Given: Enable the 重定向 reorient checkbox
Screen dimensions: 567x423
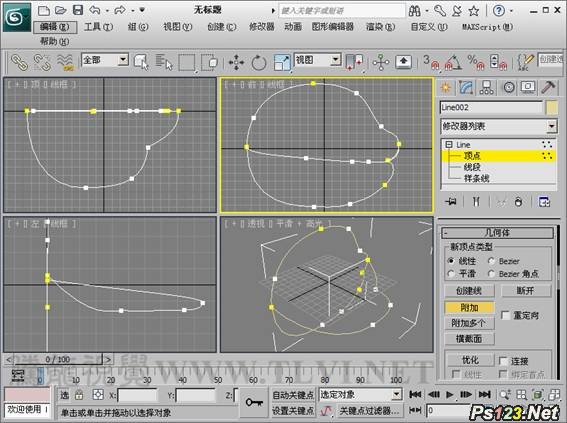Looking at the screenshot, I should (x=505, y=315).
